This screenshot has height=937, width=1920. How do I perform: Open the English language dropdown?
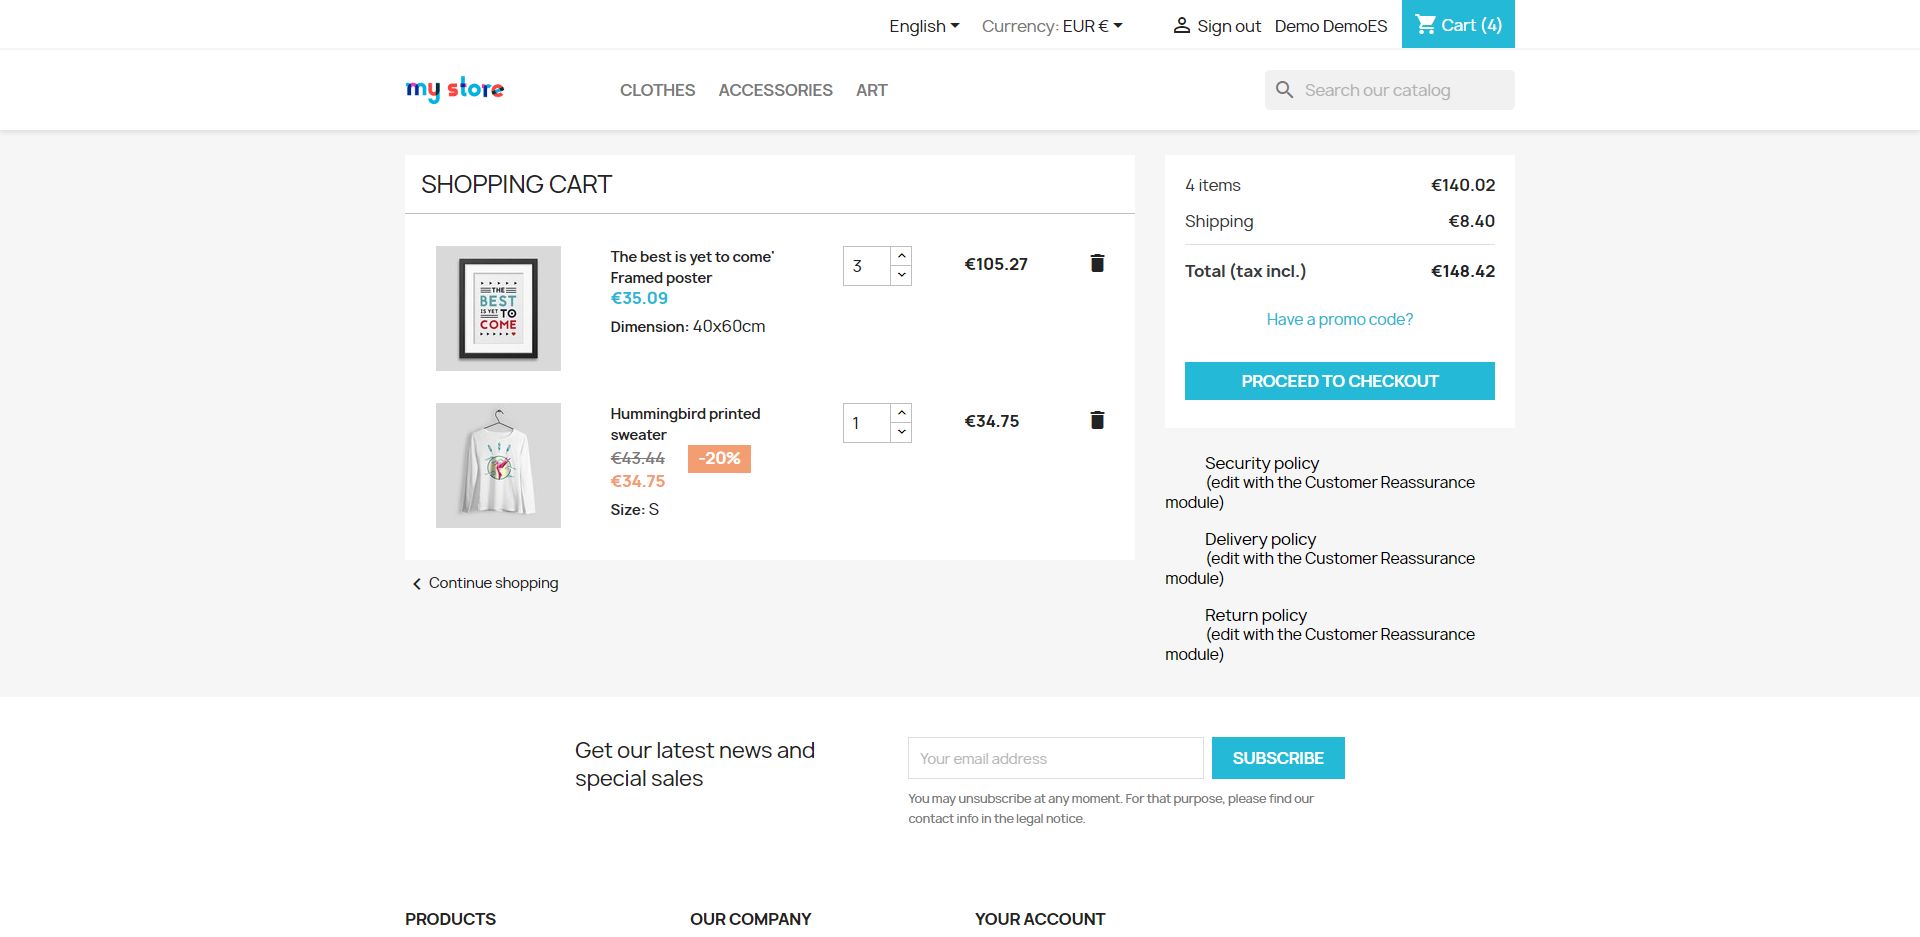(x=924, y=26)
